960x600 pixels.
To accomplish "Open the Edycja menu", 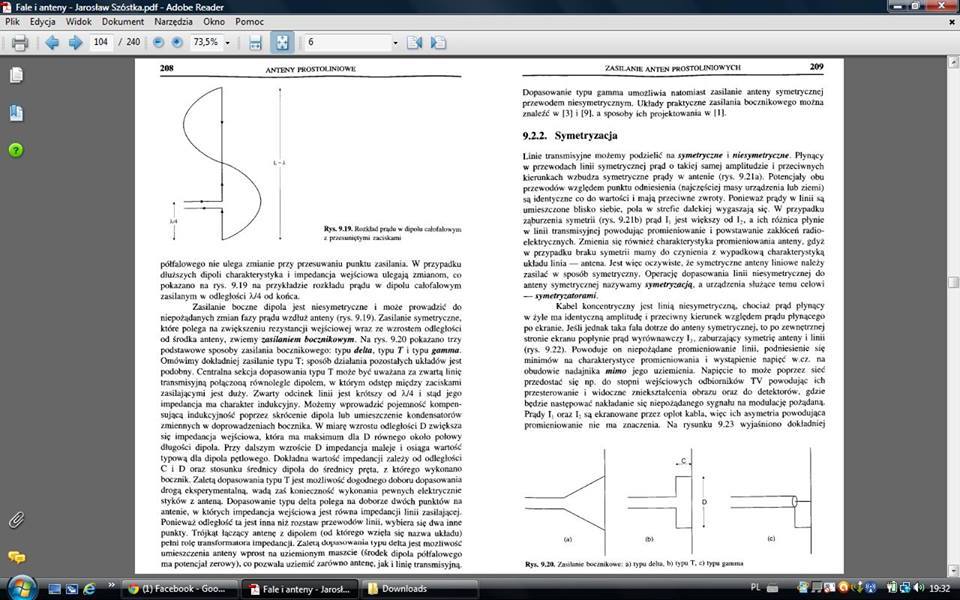I will pos(43,21).
